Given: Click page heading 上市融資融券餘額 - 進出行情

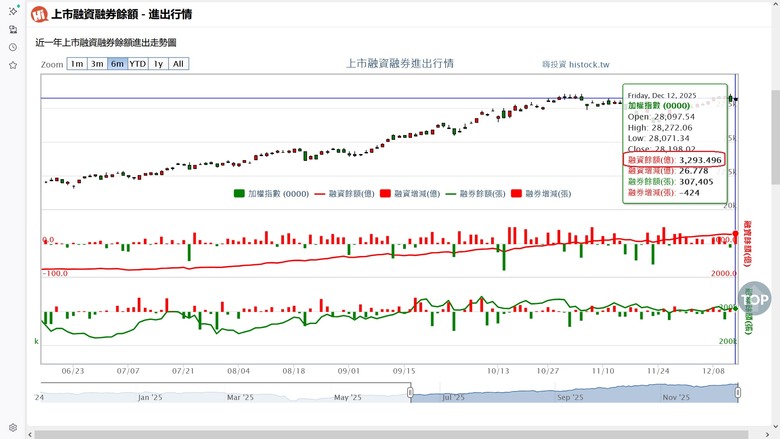Looking at the screenshot, I should 122,14.
